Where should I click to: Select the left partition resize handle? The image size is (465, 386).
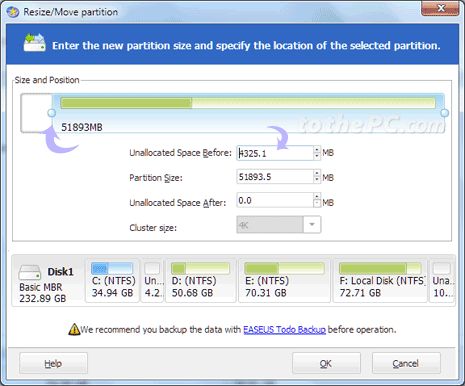pyautogui.click(x=52, y=113)
